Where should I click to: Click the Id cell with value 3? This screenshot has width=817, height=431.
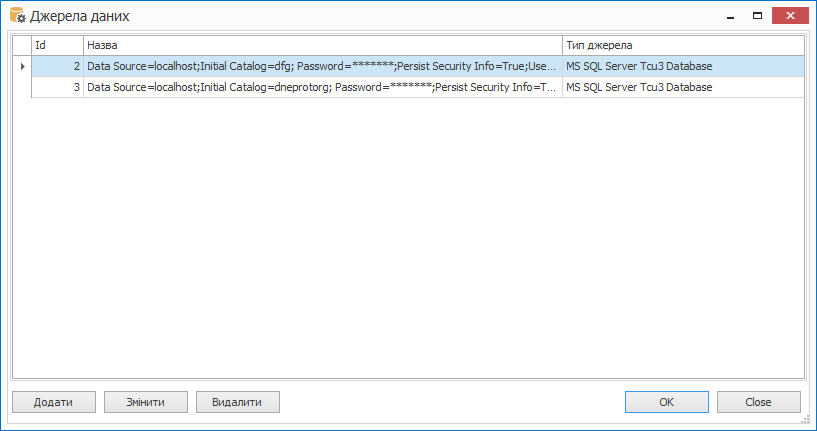coord(57,87)
